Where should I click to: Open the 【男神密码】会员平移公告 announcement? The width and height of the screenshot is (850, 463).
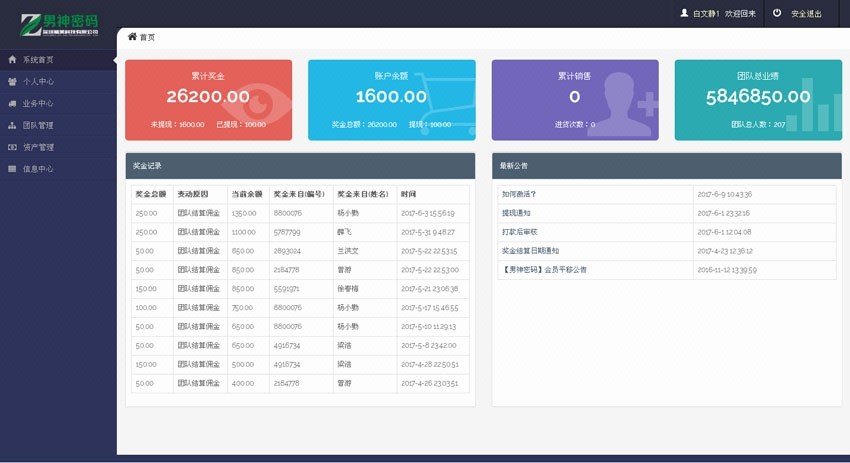click(x=544, y=269)
